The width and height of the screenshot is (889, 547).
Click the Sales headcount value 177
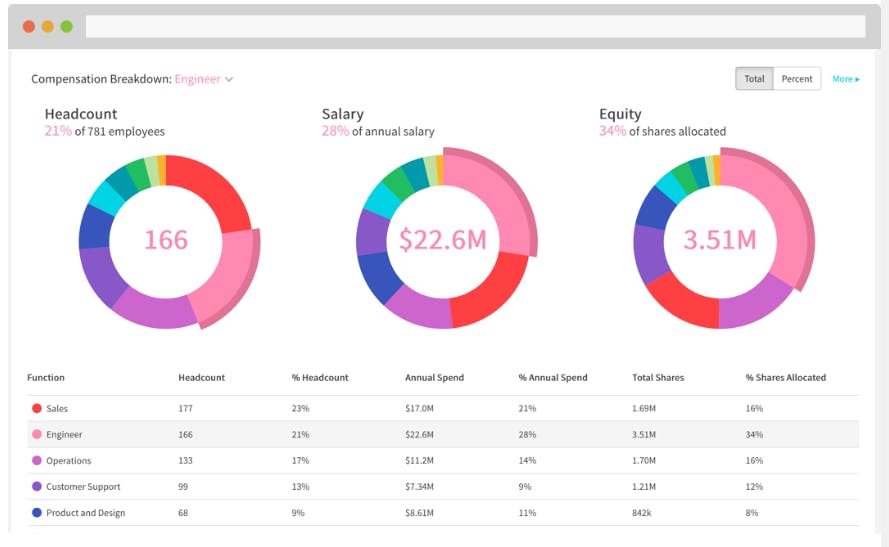click(185, 408)
